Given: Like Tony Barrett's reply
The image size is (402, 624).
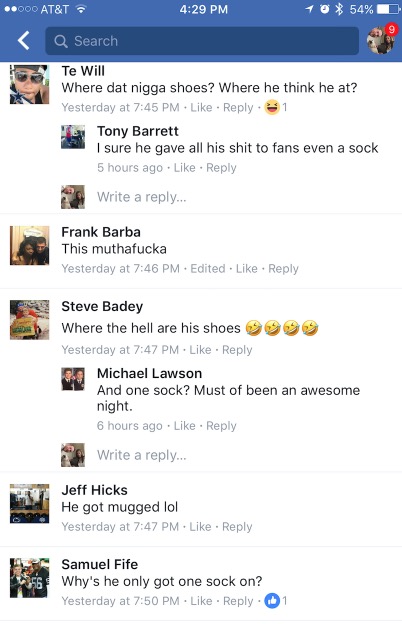Looking at the screenshot, I should (185, 168).
